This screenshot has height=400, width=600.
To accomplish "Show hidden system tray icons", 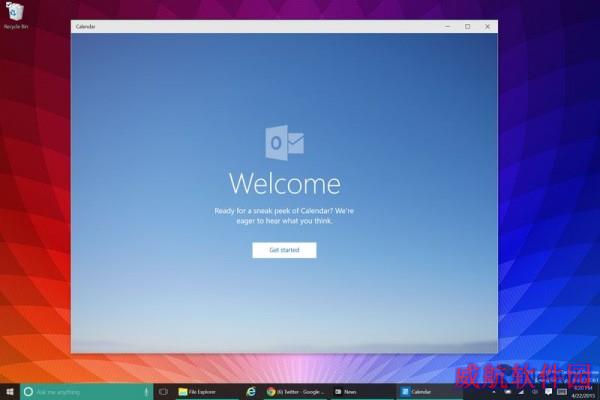I will coord(494,392).
